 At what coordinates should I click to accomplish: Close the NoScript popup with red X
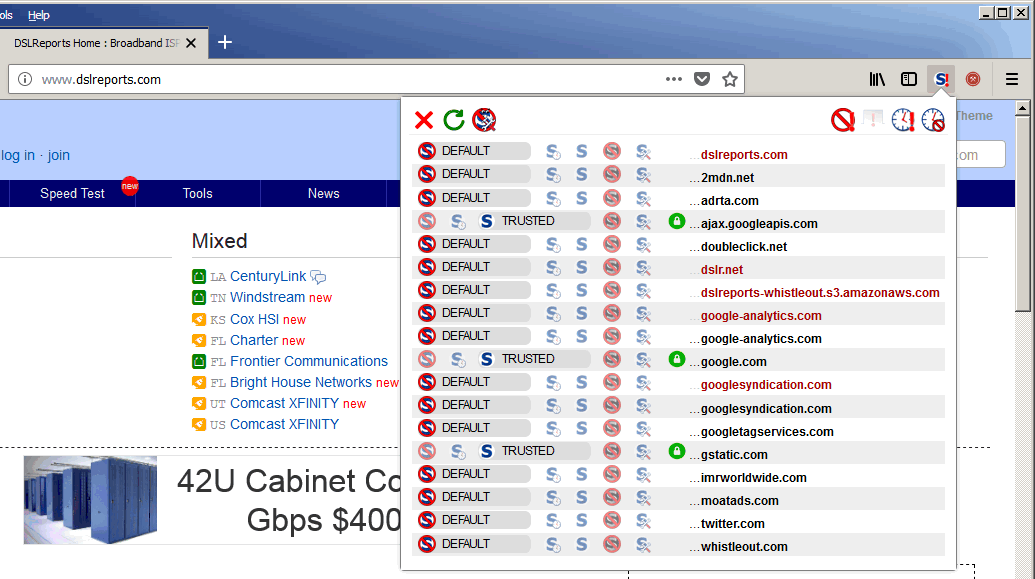tap(424, 120)
